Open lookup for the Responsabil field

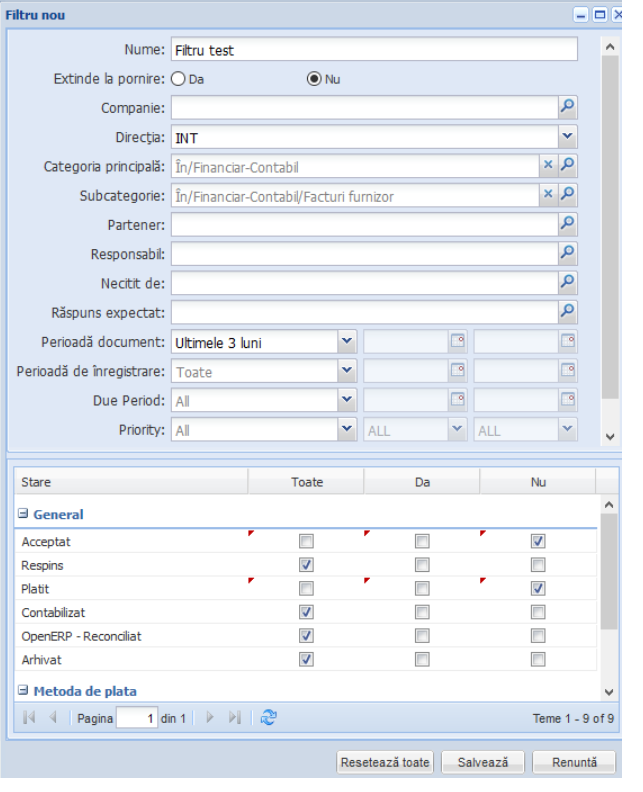click(567, 254)
